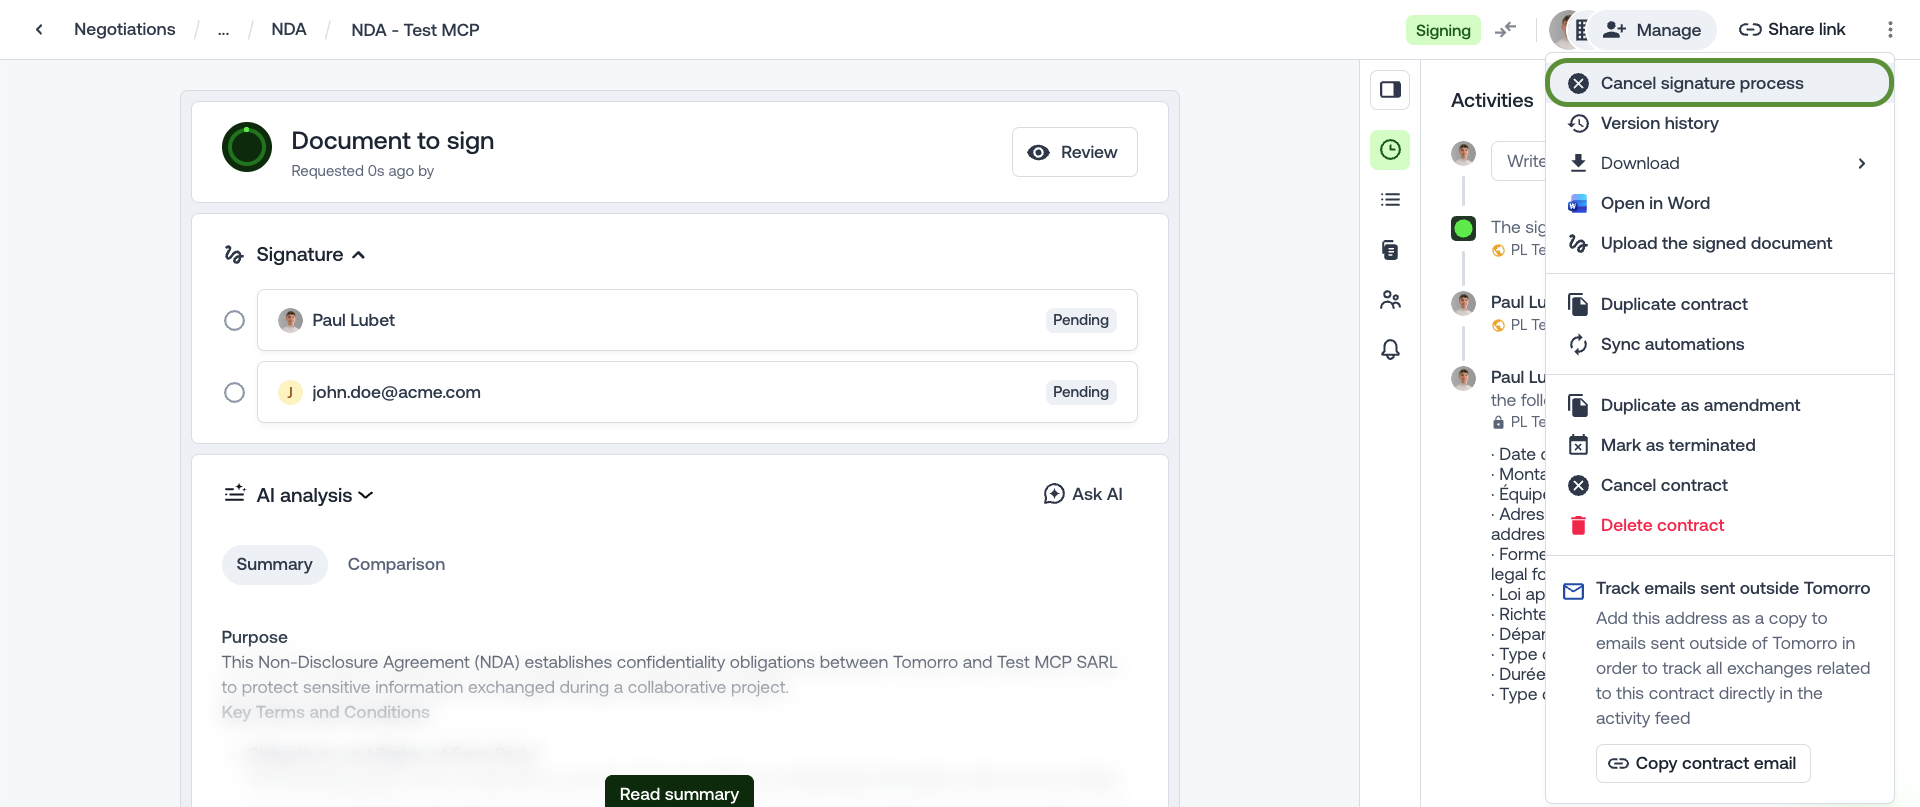
Task: Click the collapse arrows icon beside Signing
Action: 1506,30
